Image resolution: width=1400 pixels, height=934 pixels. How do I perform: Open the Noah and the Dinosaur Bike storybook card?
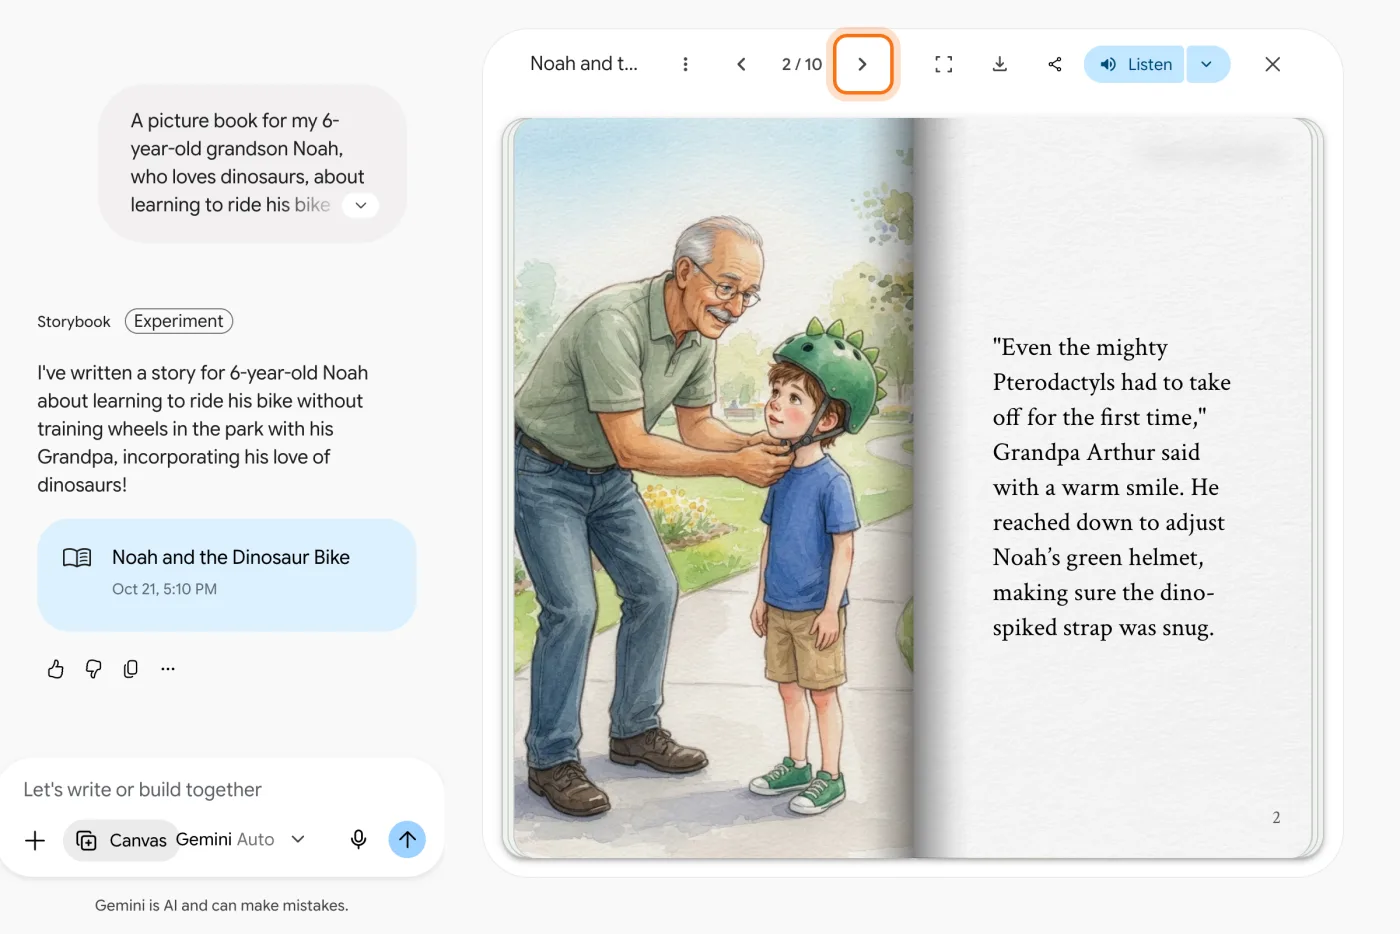227,575
